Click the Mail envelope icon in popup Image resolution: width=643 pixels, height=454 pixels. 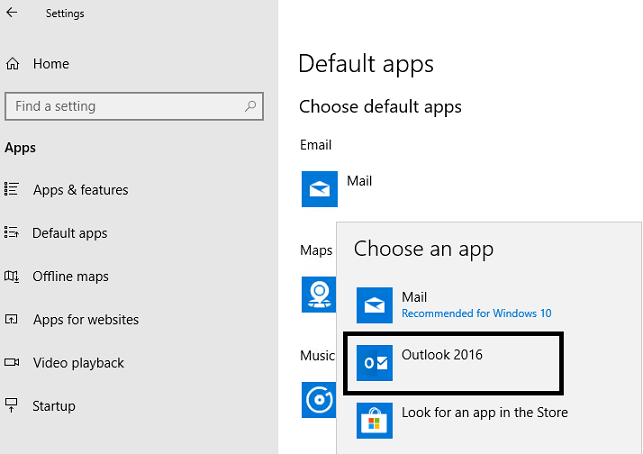click(x=374, y=305)
